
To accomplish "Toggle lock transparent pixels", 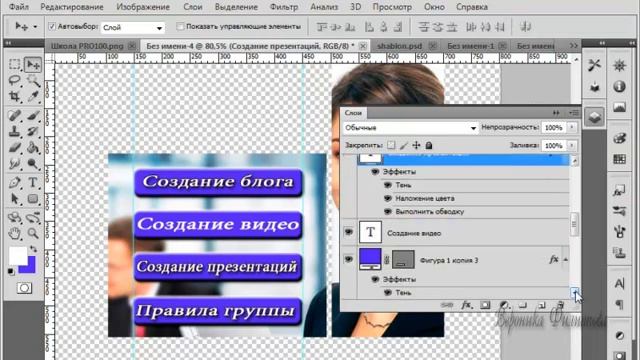I will [x=391, y=145].
